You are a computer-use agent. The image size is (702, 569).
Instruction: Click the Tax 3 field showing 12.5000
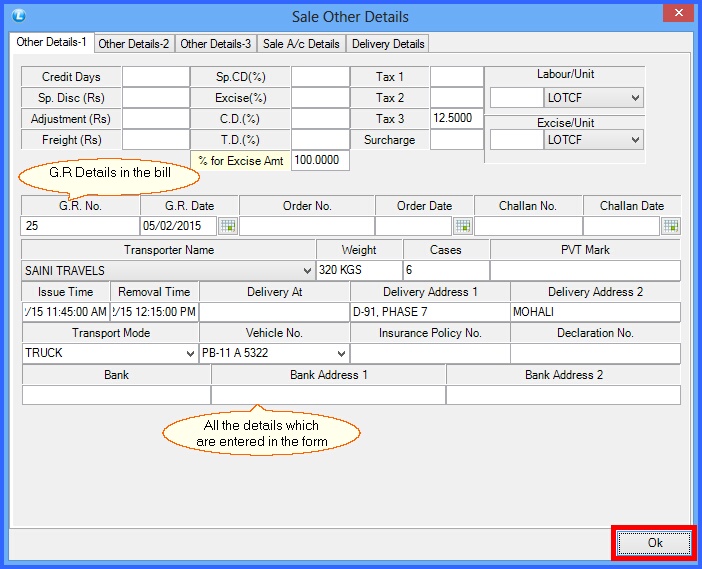tap(457, 119)
